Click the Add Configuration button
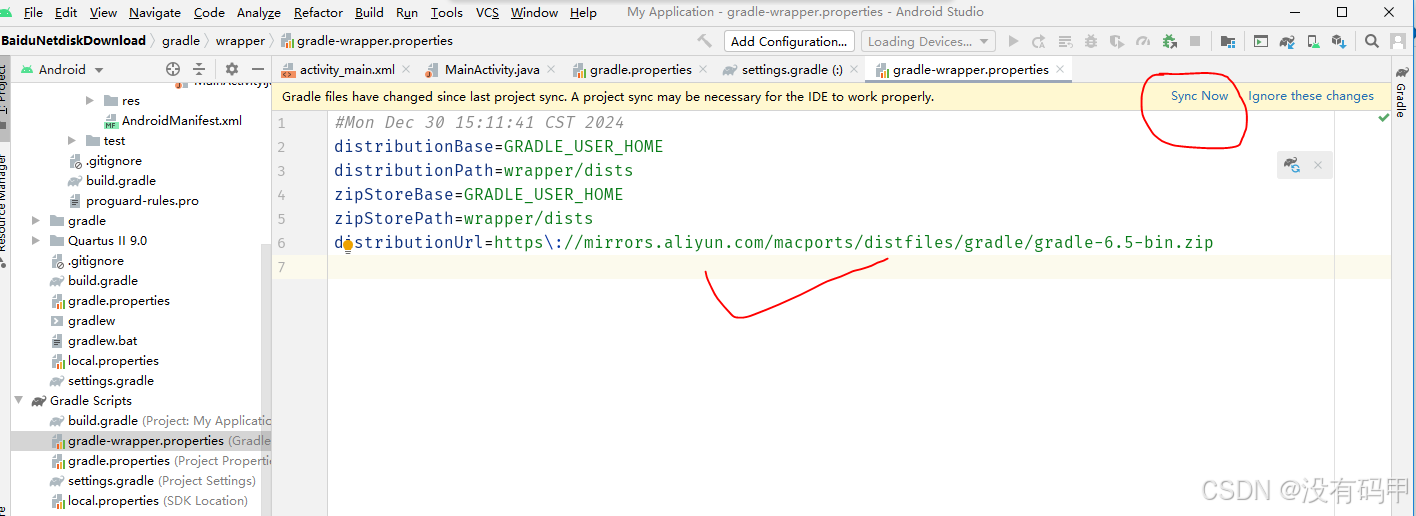Viewport: 1416px width, 516px height. (x=789, y=41)
